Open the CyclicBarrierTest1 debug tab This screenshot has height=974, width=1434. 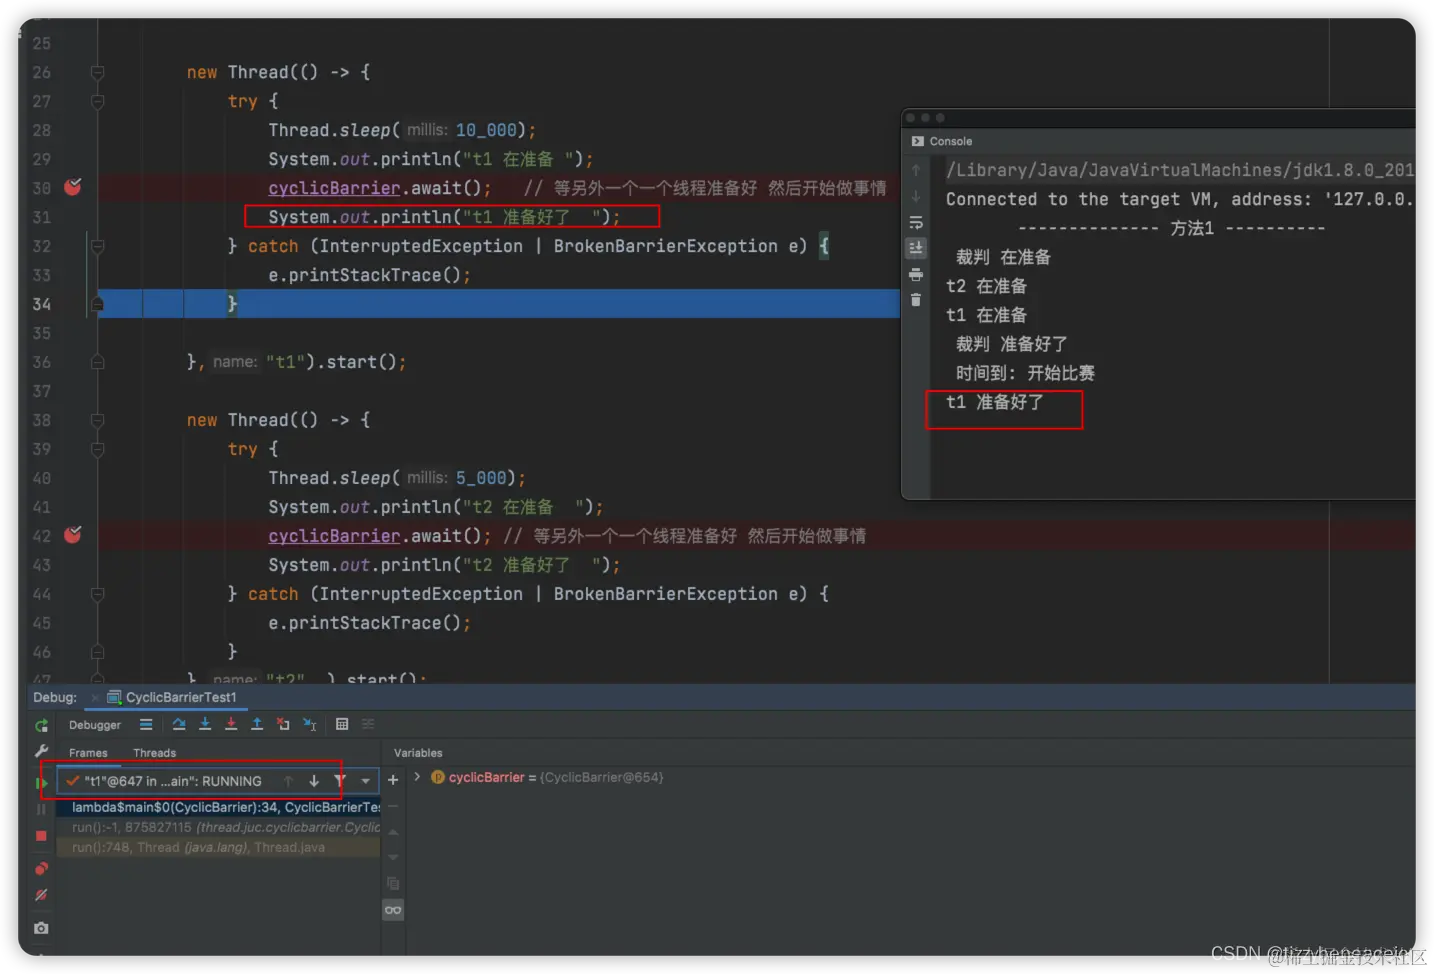point(172,697)
